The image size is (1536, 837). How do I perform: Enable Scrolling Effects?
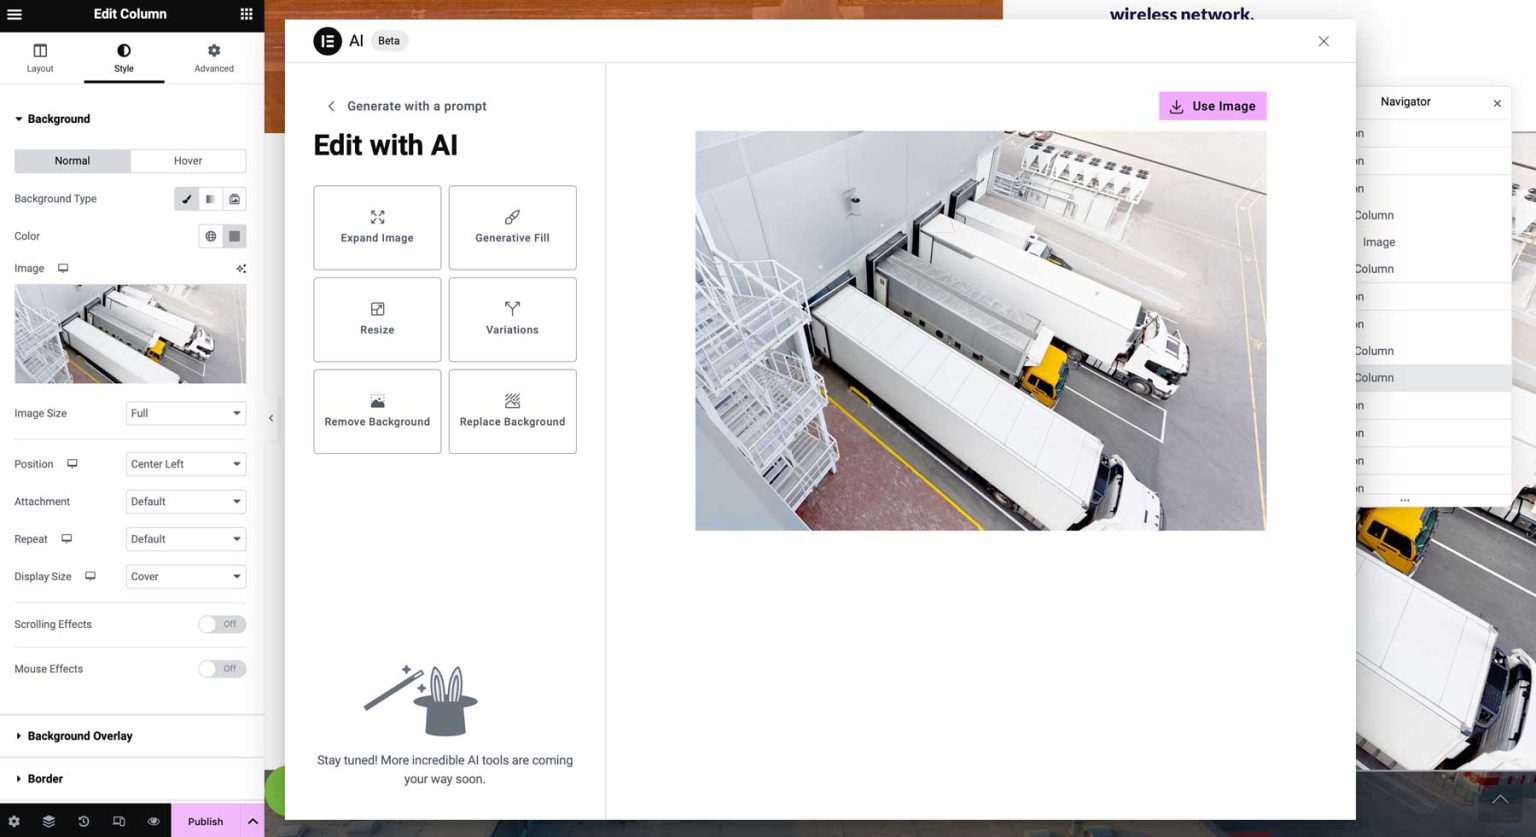point(221,624)
